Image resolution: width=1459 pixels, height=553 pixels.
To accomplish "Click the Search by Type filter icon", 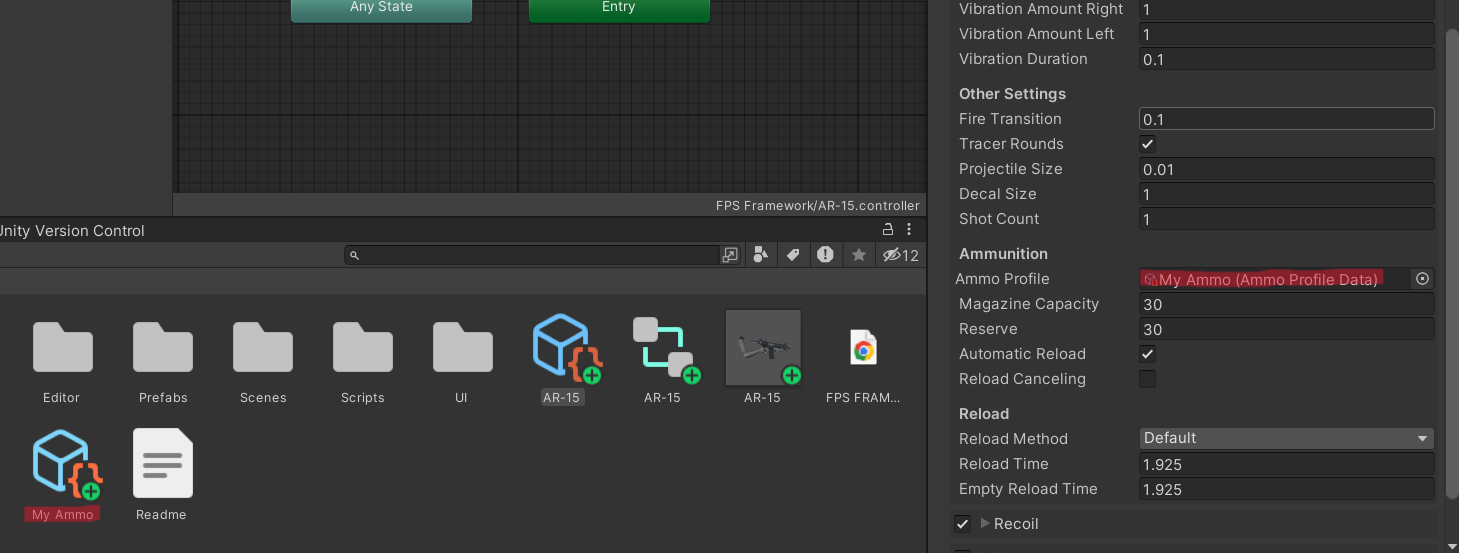I will (x=761, y=255).
